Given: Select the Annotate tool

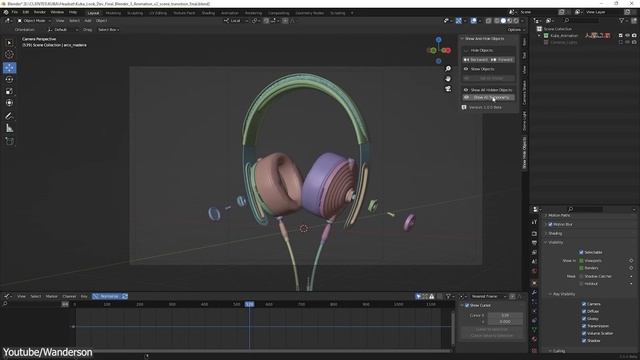Looking at the screenshot, I should (x=9, y=116).
